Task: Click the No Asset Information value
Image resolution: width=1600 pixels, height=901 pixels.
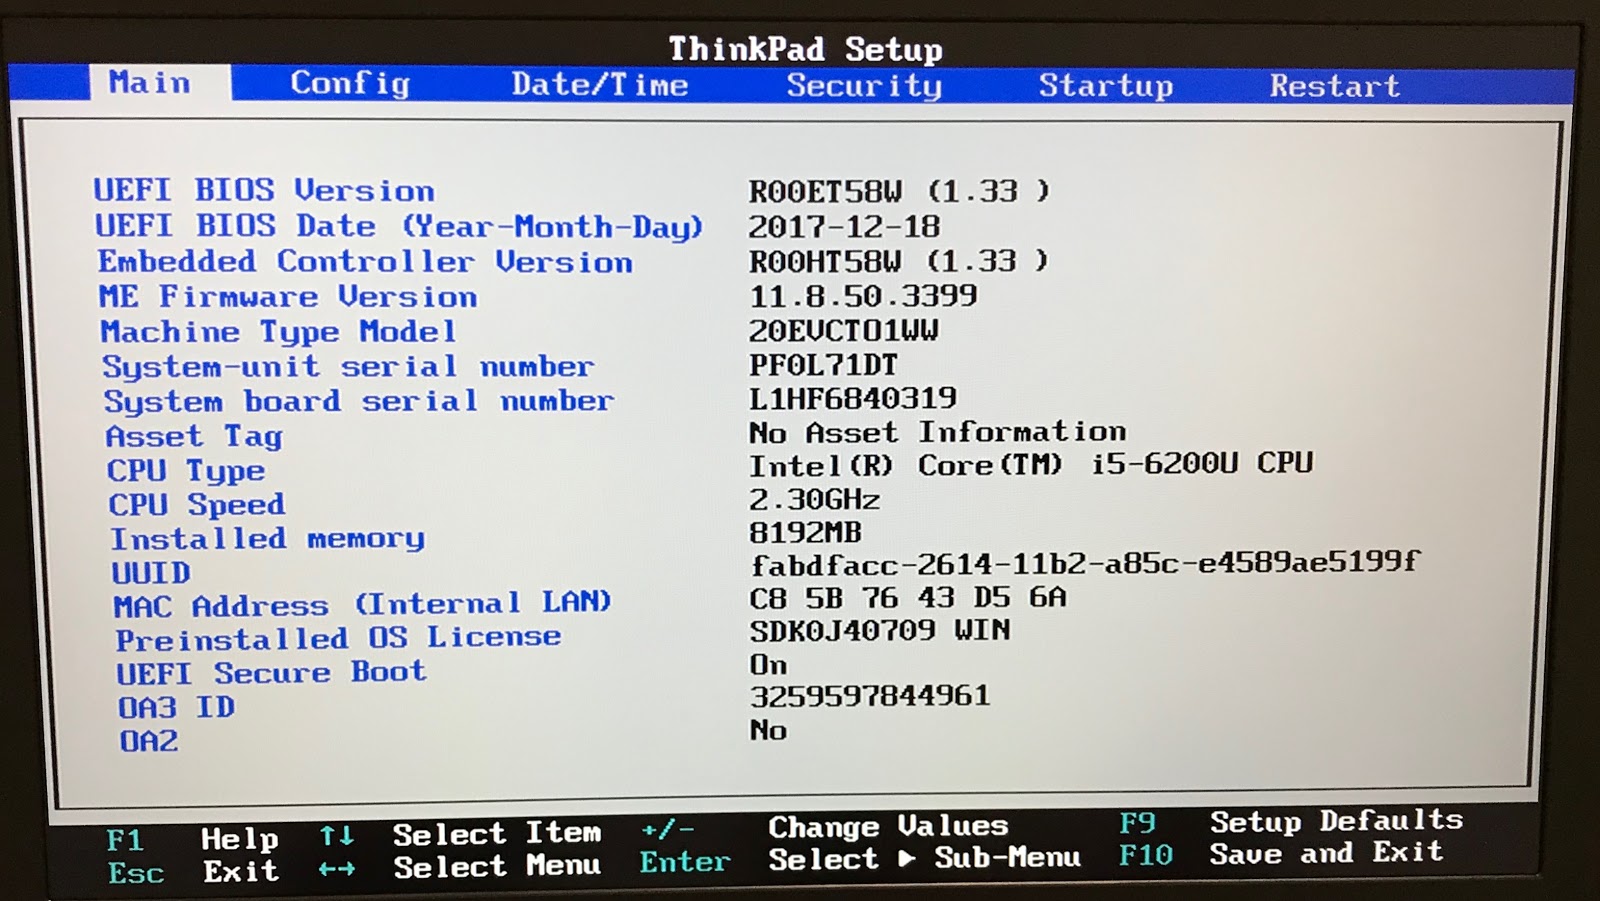Action: coord(938,432)
